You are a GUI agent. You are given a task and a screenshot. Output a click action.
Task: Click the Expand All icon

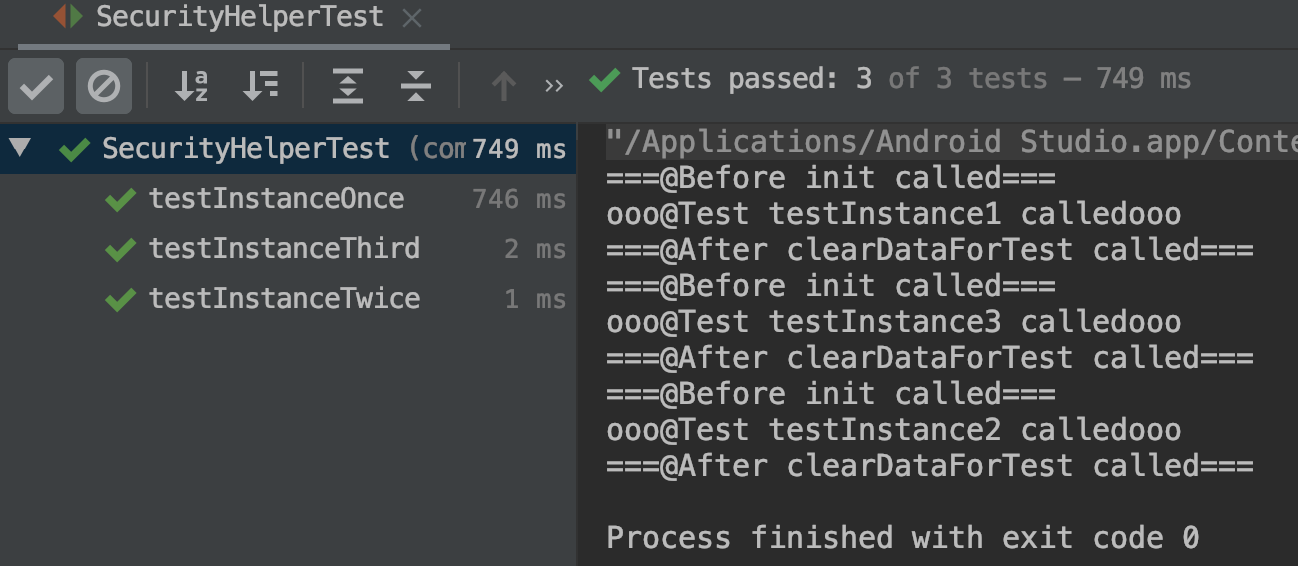pos(347,87)
